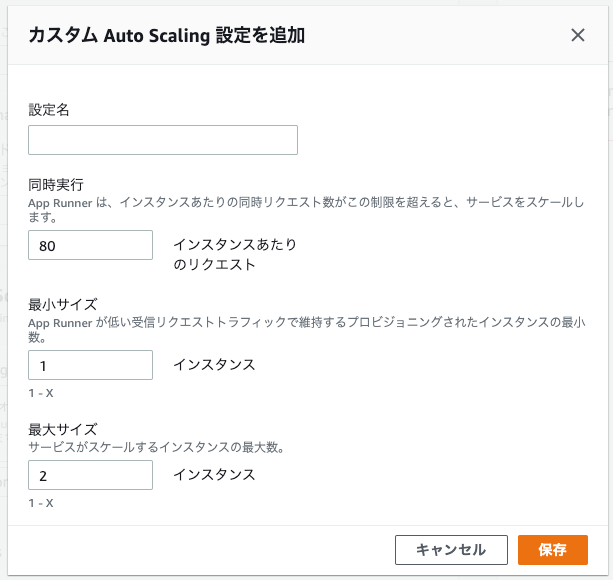Click the 最大サイズ description about maximum instances
The width and height of the screenshot is (613, 580).
pyautogui.click(x=156, y=447)
